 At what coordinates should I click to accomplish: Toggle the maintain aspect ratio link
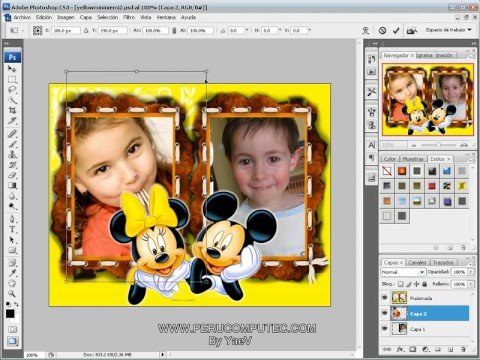coord(174,30)
